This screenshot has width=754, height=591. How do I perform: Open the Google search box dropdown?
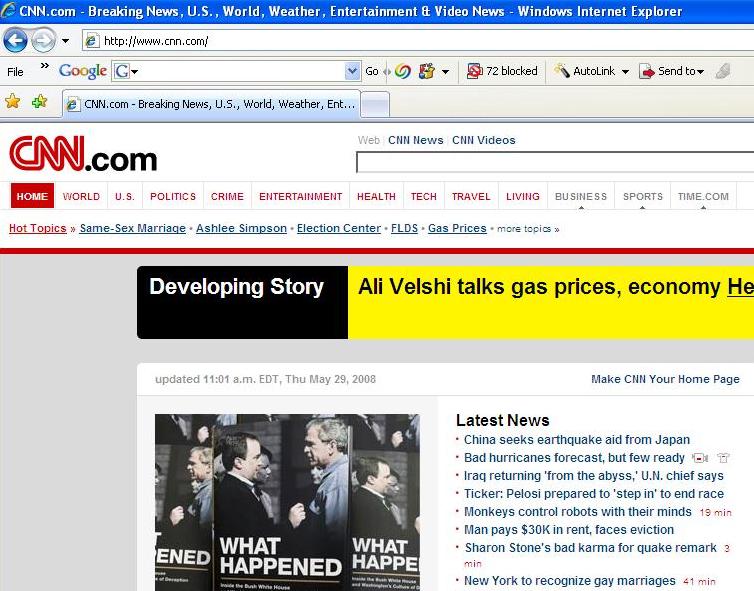point(352,71)
